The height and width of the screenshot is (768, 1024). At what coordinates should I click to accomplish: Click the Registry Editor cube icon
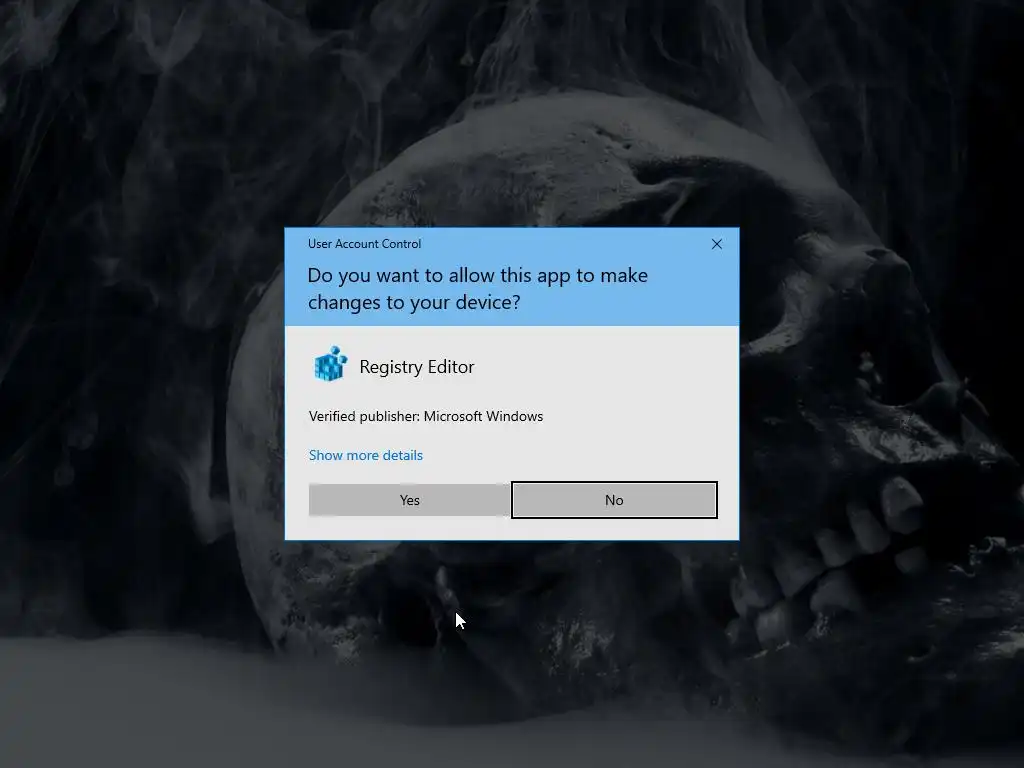click(330, 364)
